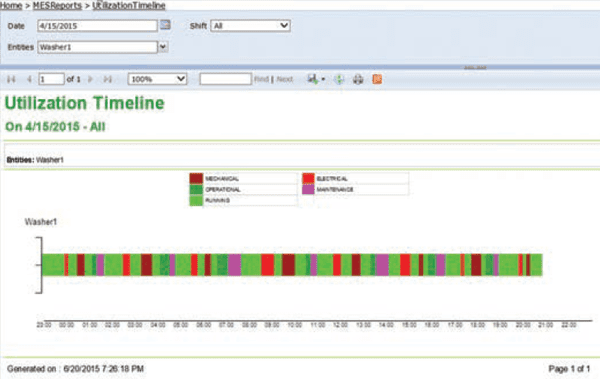Print the report using printer icon

[358, 79]
